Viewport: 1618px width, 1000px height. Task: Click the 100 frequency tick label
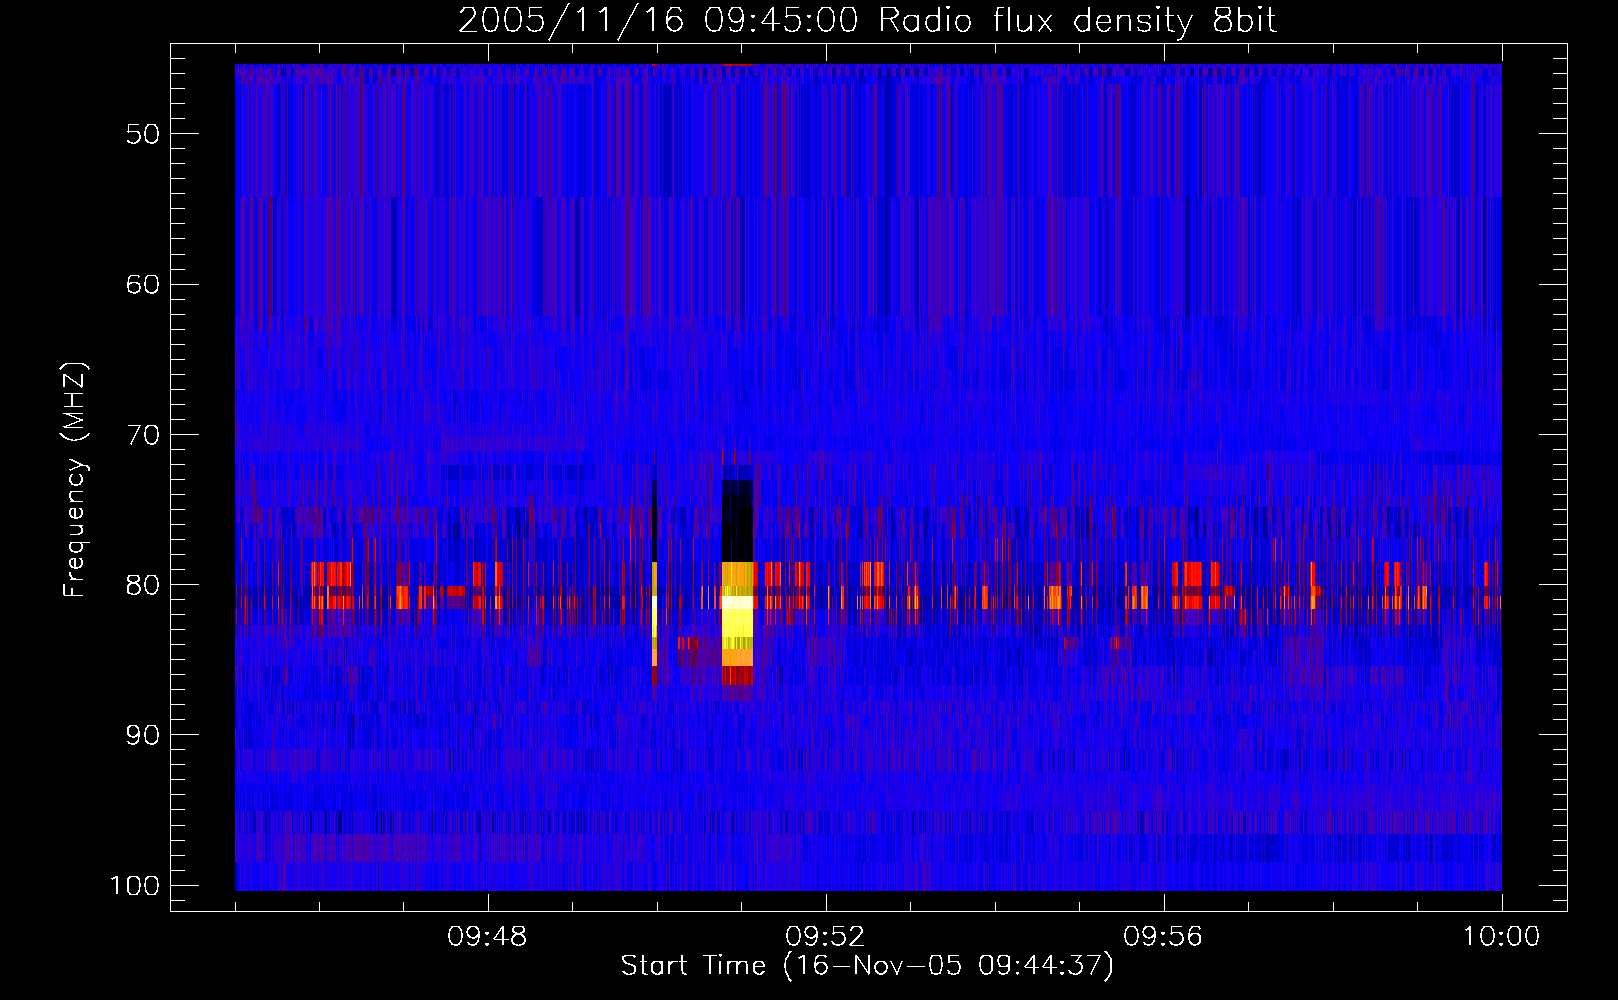coord(135,886)
